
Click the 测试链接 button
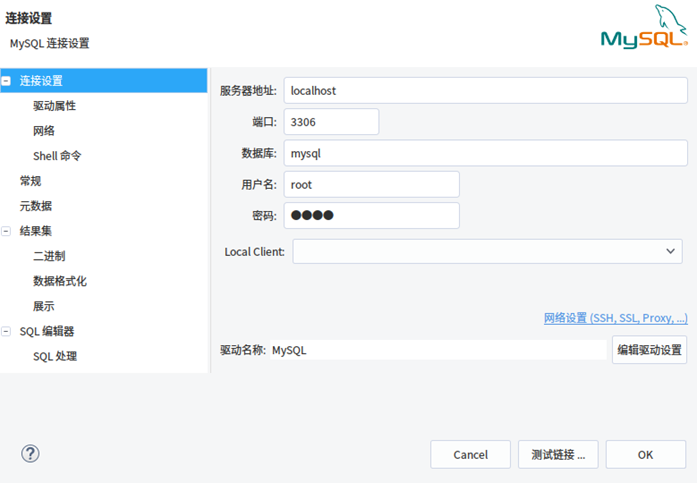(558, 455)
